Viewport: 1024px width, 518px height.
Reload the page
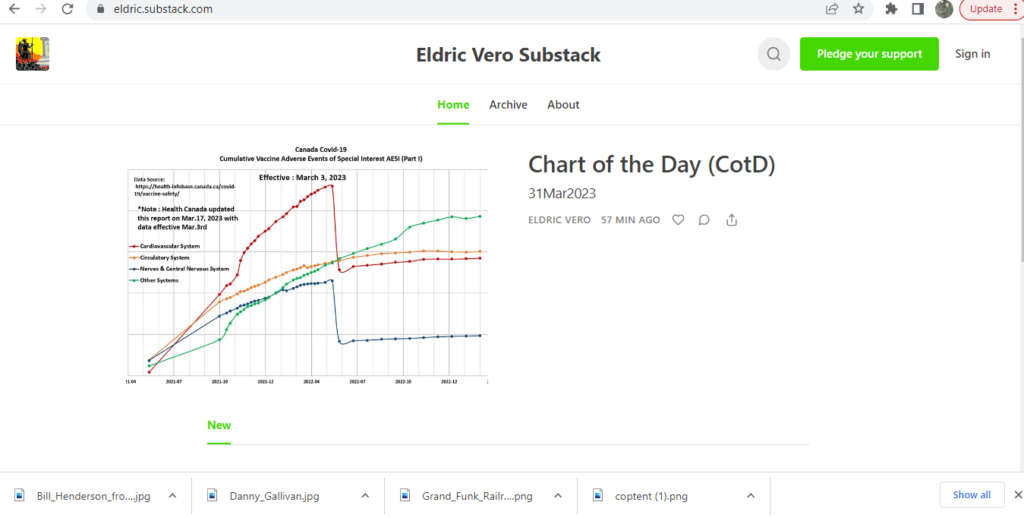pyautogui.click(x=67, y=9)
